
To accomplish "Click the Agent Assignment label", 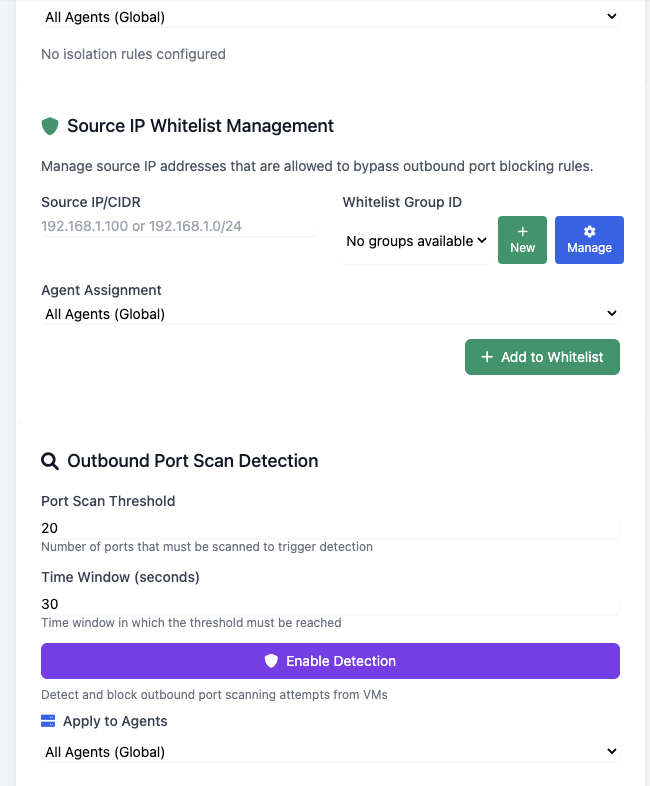I will [x=101, y=290].
